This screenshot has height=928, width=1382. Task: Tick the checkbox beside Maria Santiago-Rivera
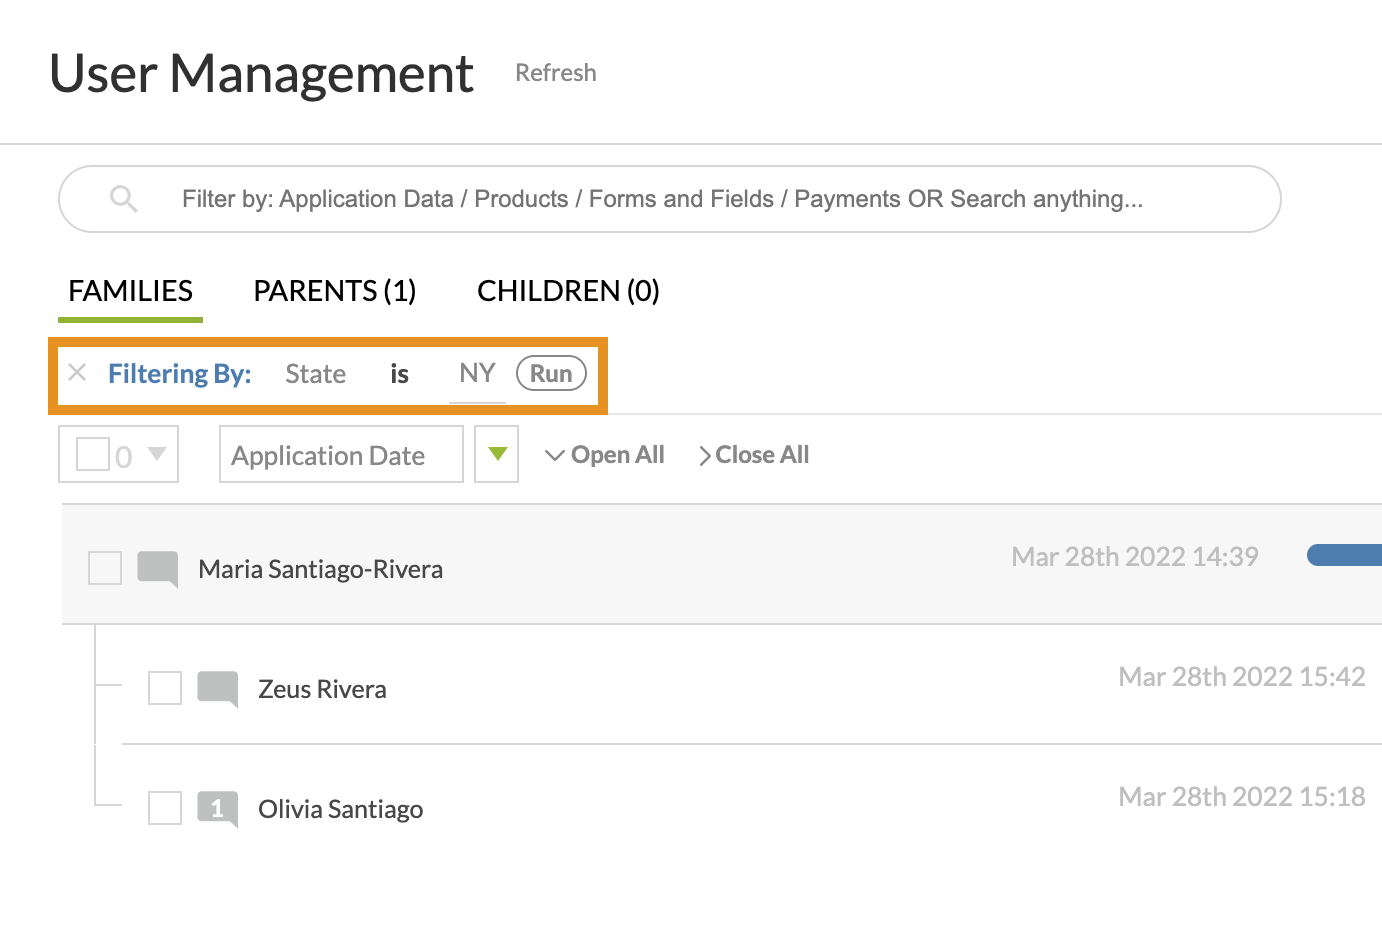click(105, 568)
